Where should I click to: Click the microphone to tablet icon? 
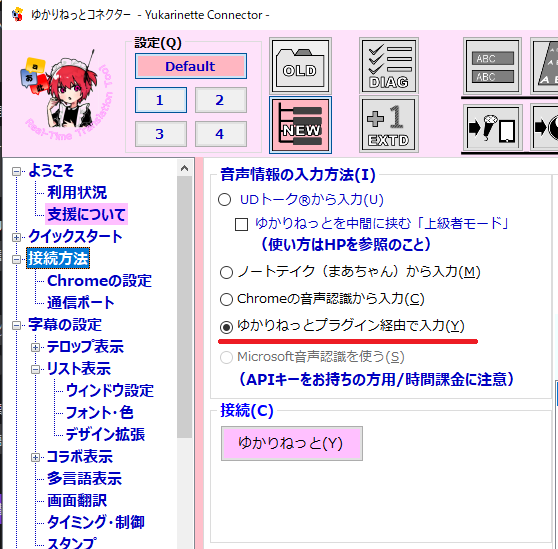point(493,127)
